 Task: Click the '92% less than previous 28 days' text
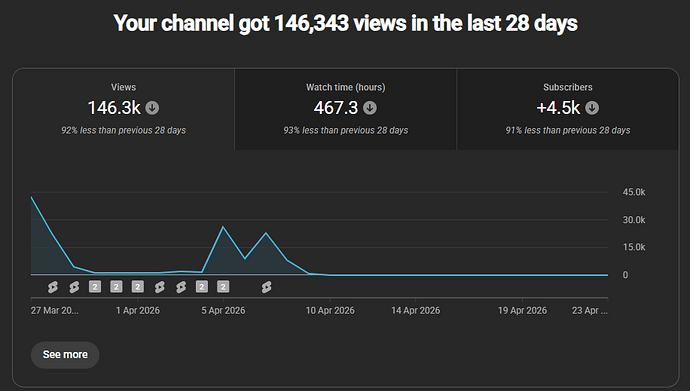(124, 130)
